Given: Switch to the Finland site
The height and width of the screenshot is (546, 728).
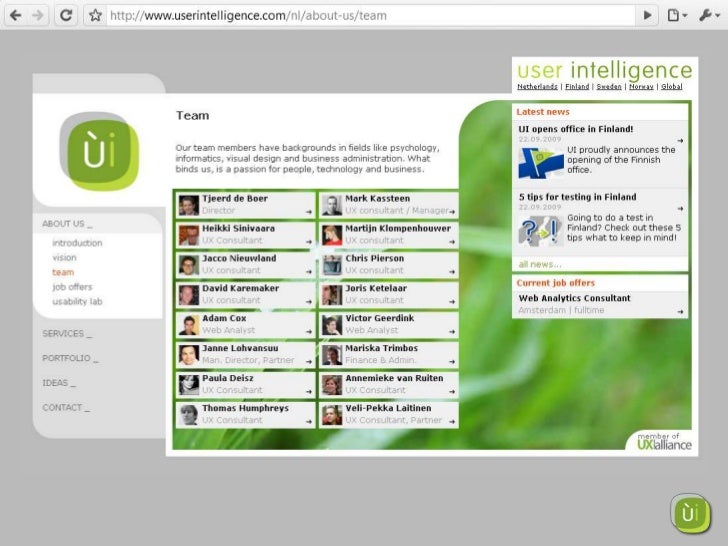Looking at the screenshot, I should [577, 86].
